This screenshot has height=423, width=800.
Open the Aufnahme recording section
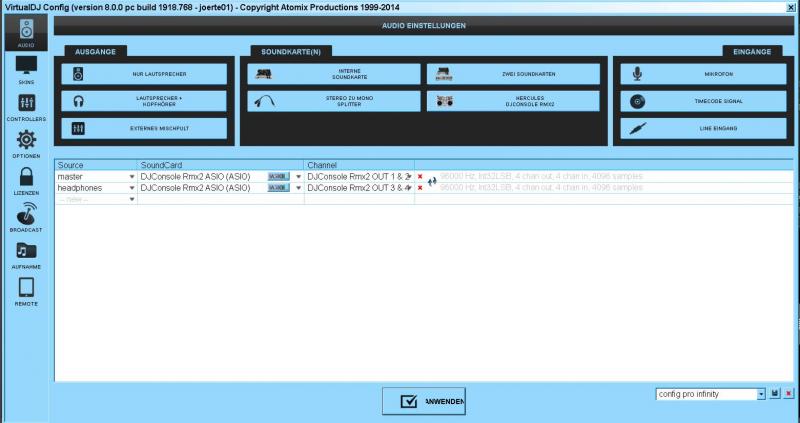click(26, 256)
